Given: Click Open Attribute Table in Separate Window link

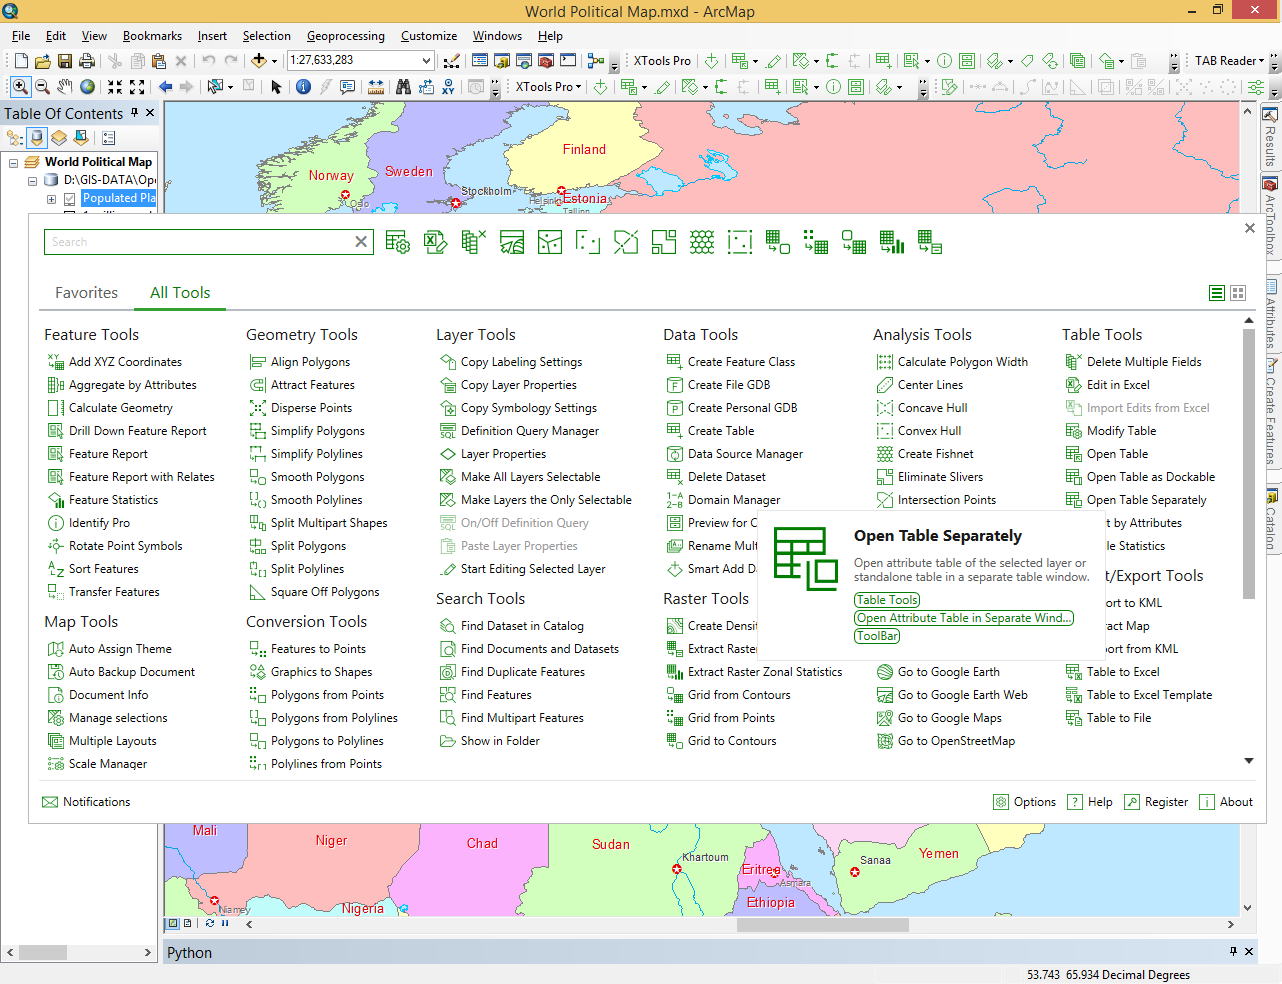Looking at the screenshot, I should 964,618.
